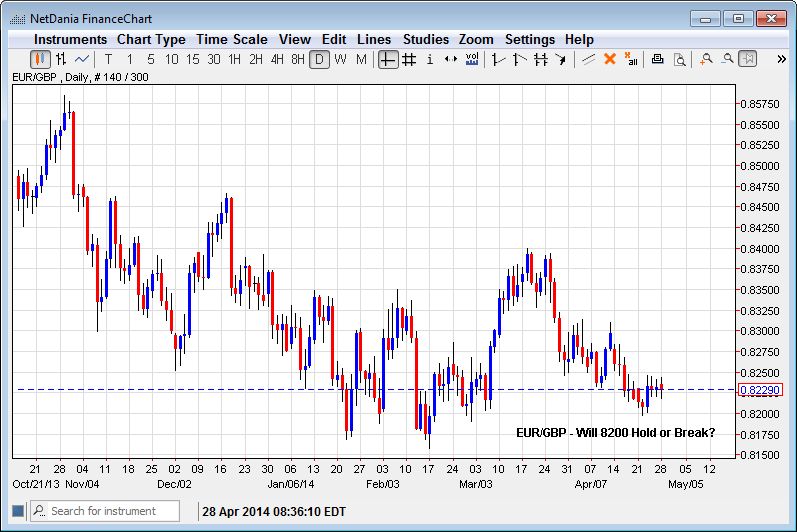Viewport: 797px width, 532px height.
Task: Select the parallel lines channel tool
Action: 589,59
